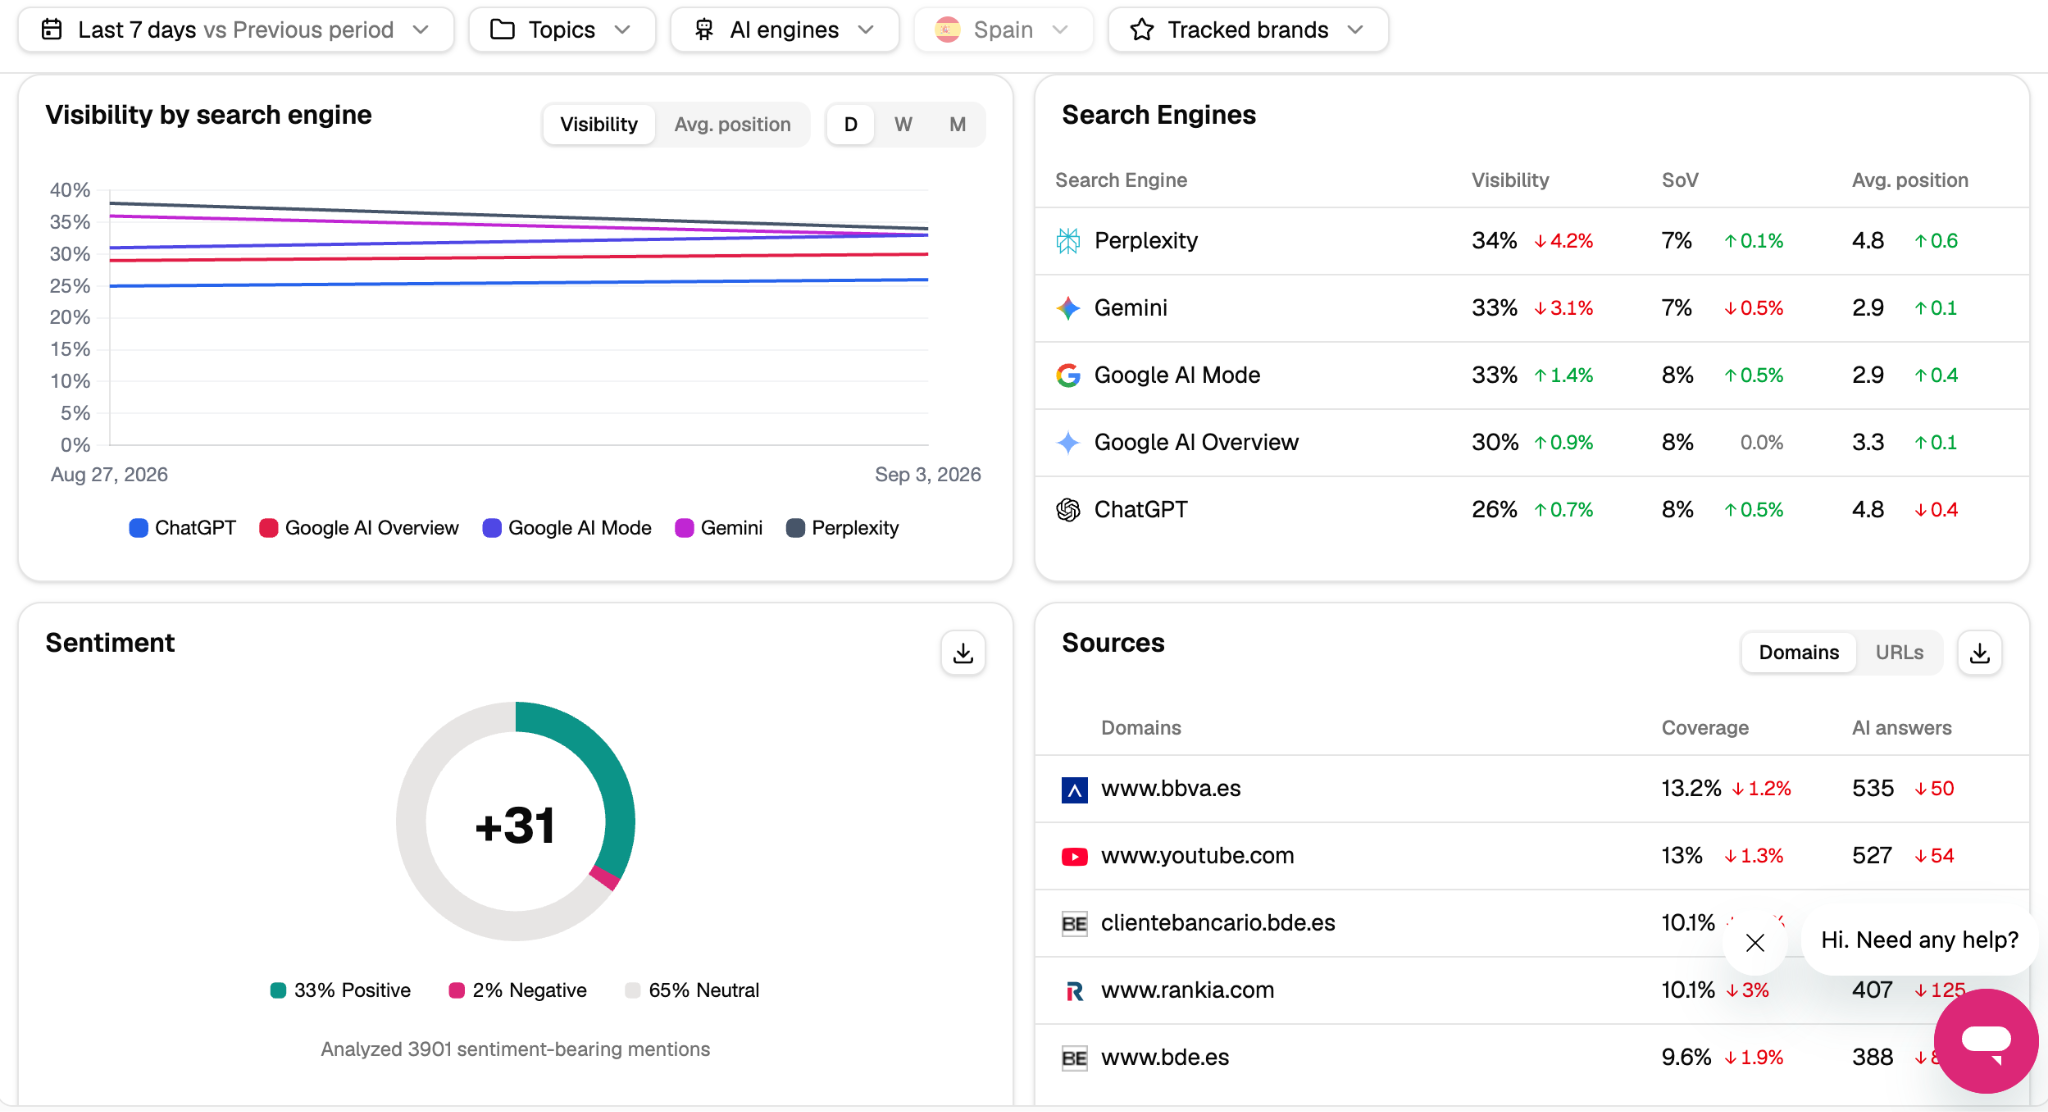
Task: Open the www.bde.es domain link
Action: [x=1165, y=1057]
